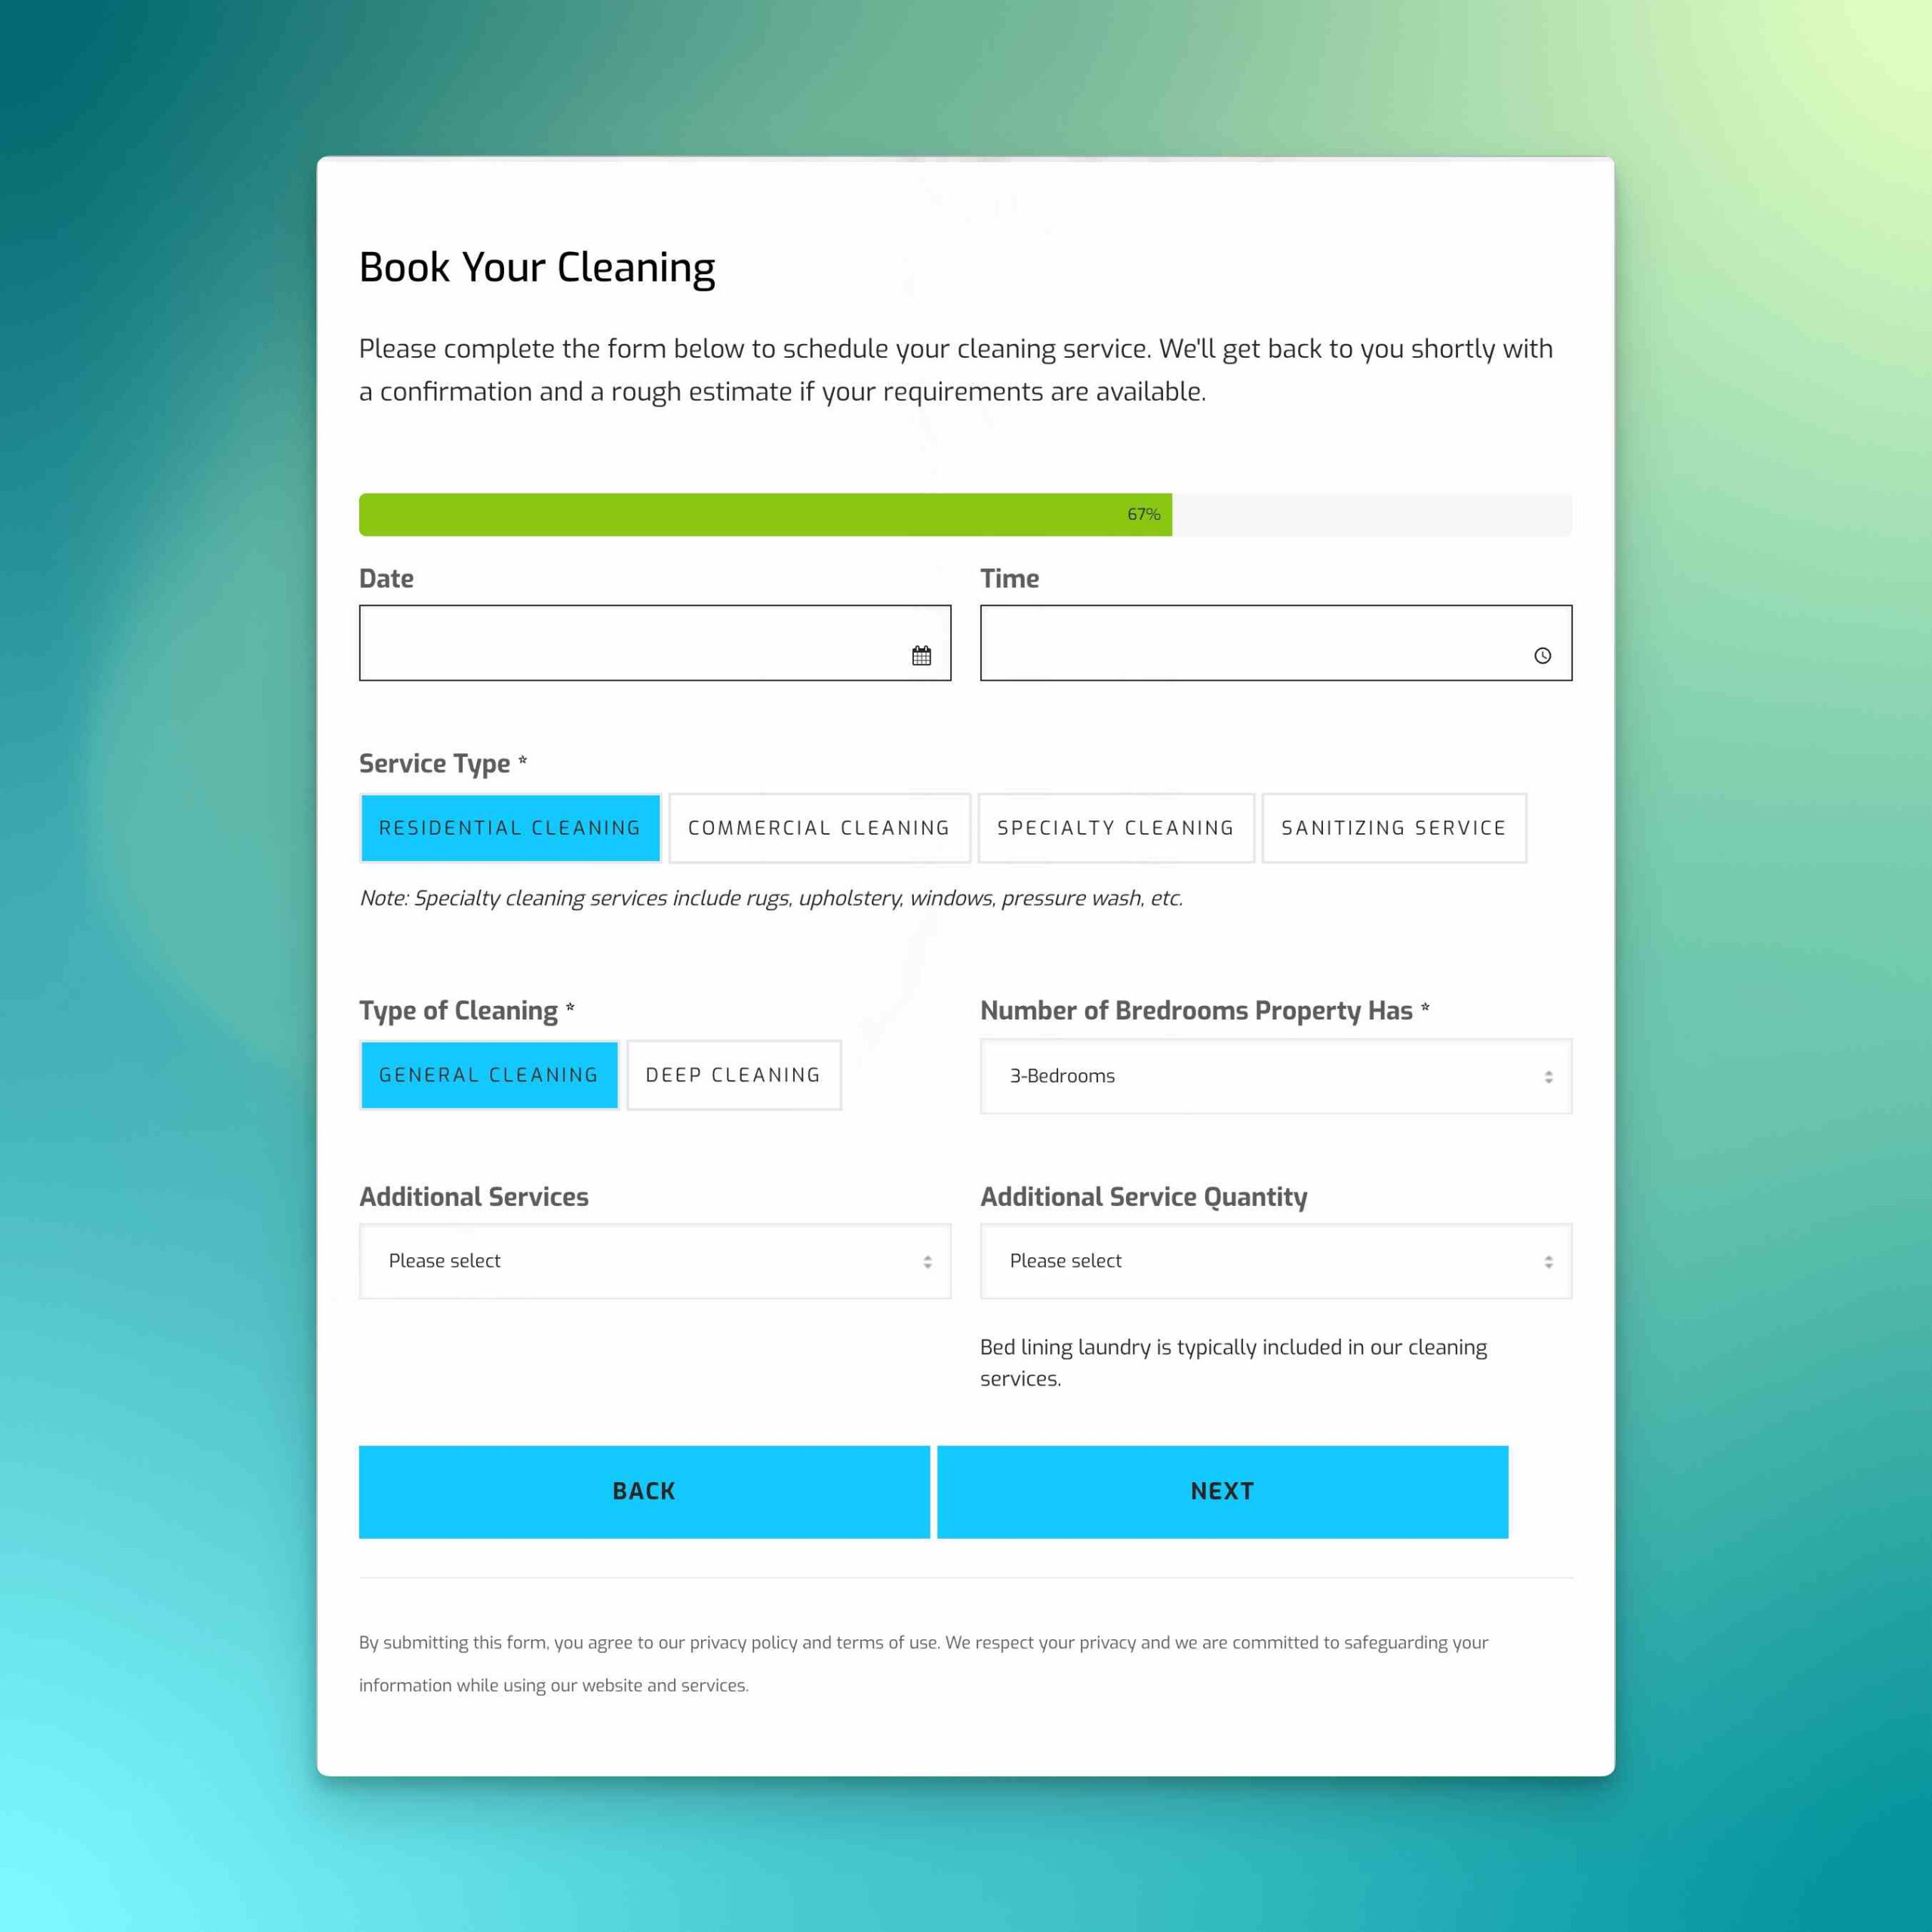
Task: Select the RESIDENTIAL CLEANING service type
Action: pos(508,826)
